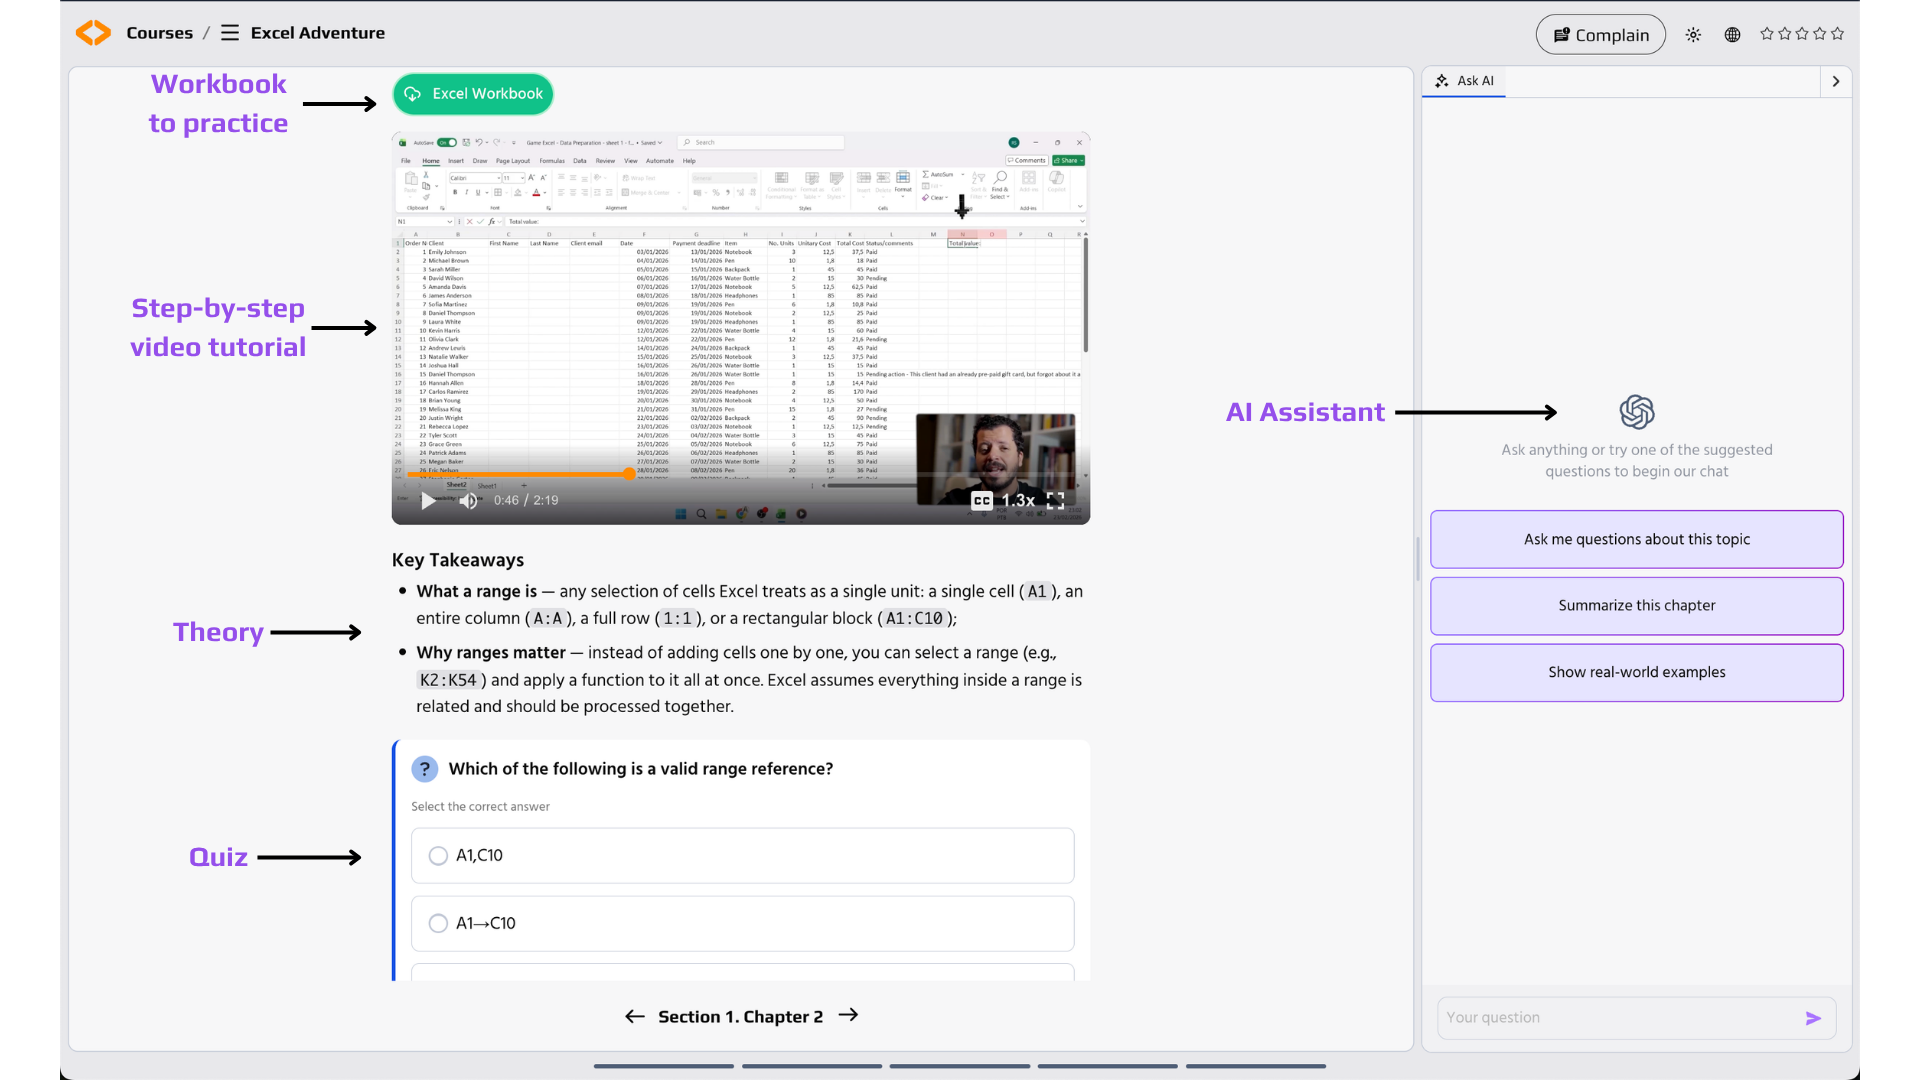Go to the next chapter arrow
Viewport: 1920px width, 1080px height.
(x=849, y=1016)
